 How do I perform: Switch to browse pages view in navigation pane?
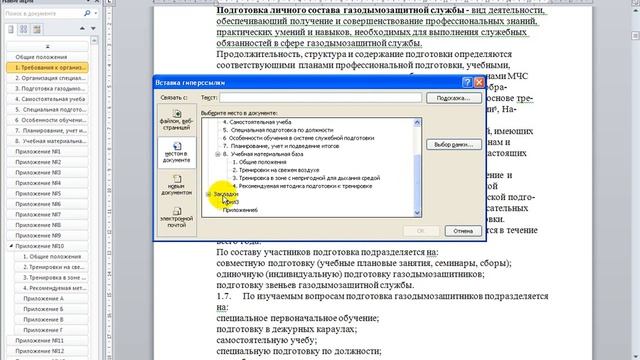[x=24, y=29]
